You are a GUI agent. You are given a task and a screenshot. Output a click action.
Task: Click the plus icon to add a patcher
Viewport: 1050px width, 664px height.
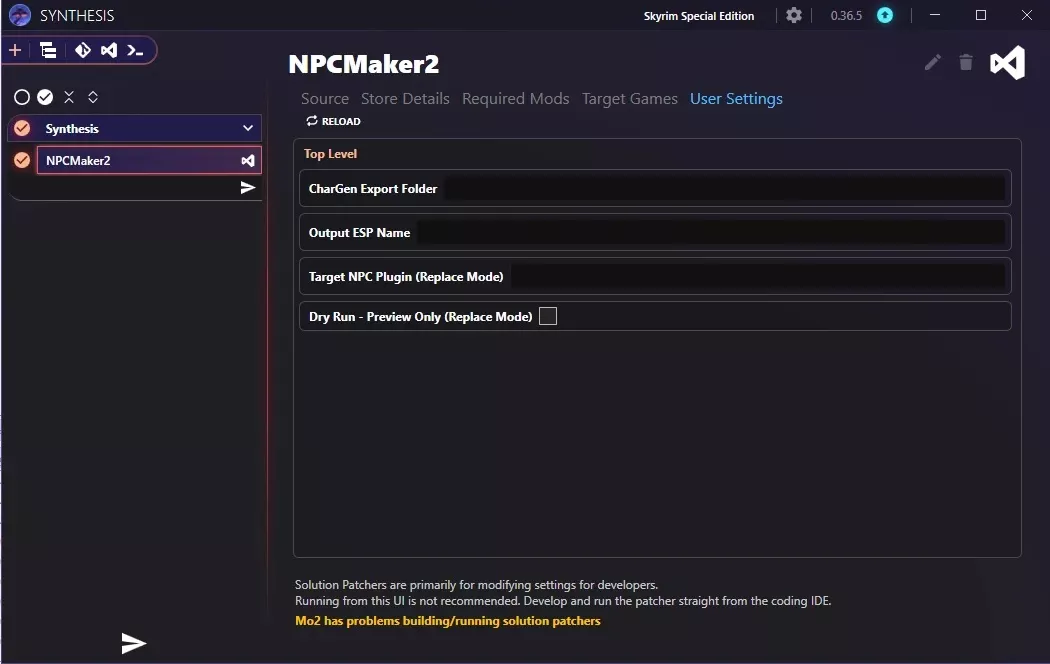point(15,50)
